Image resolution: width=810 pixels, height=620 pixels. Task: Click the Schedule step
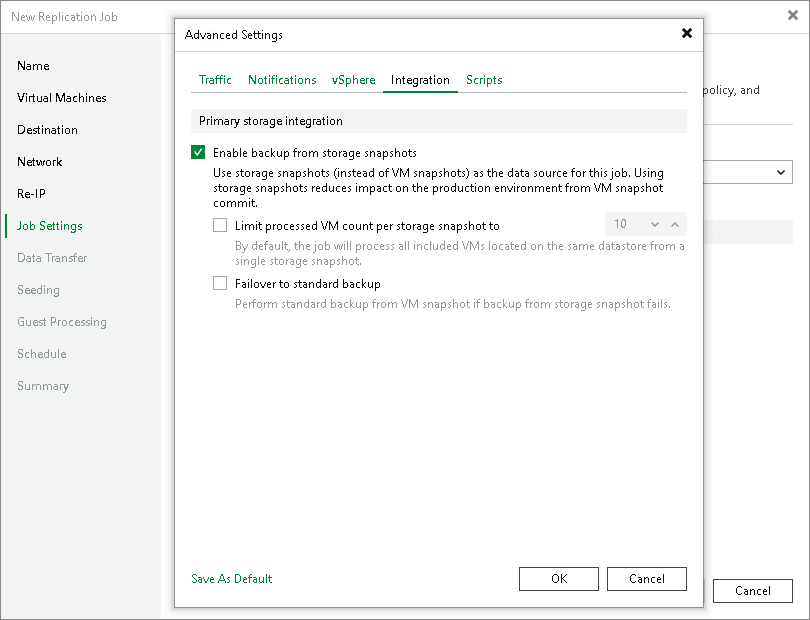point(41,354)
